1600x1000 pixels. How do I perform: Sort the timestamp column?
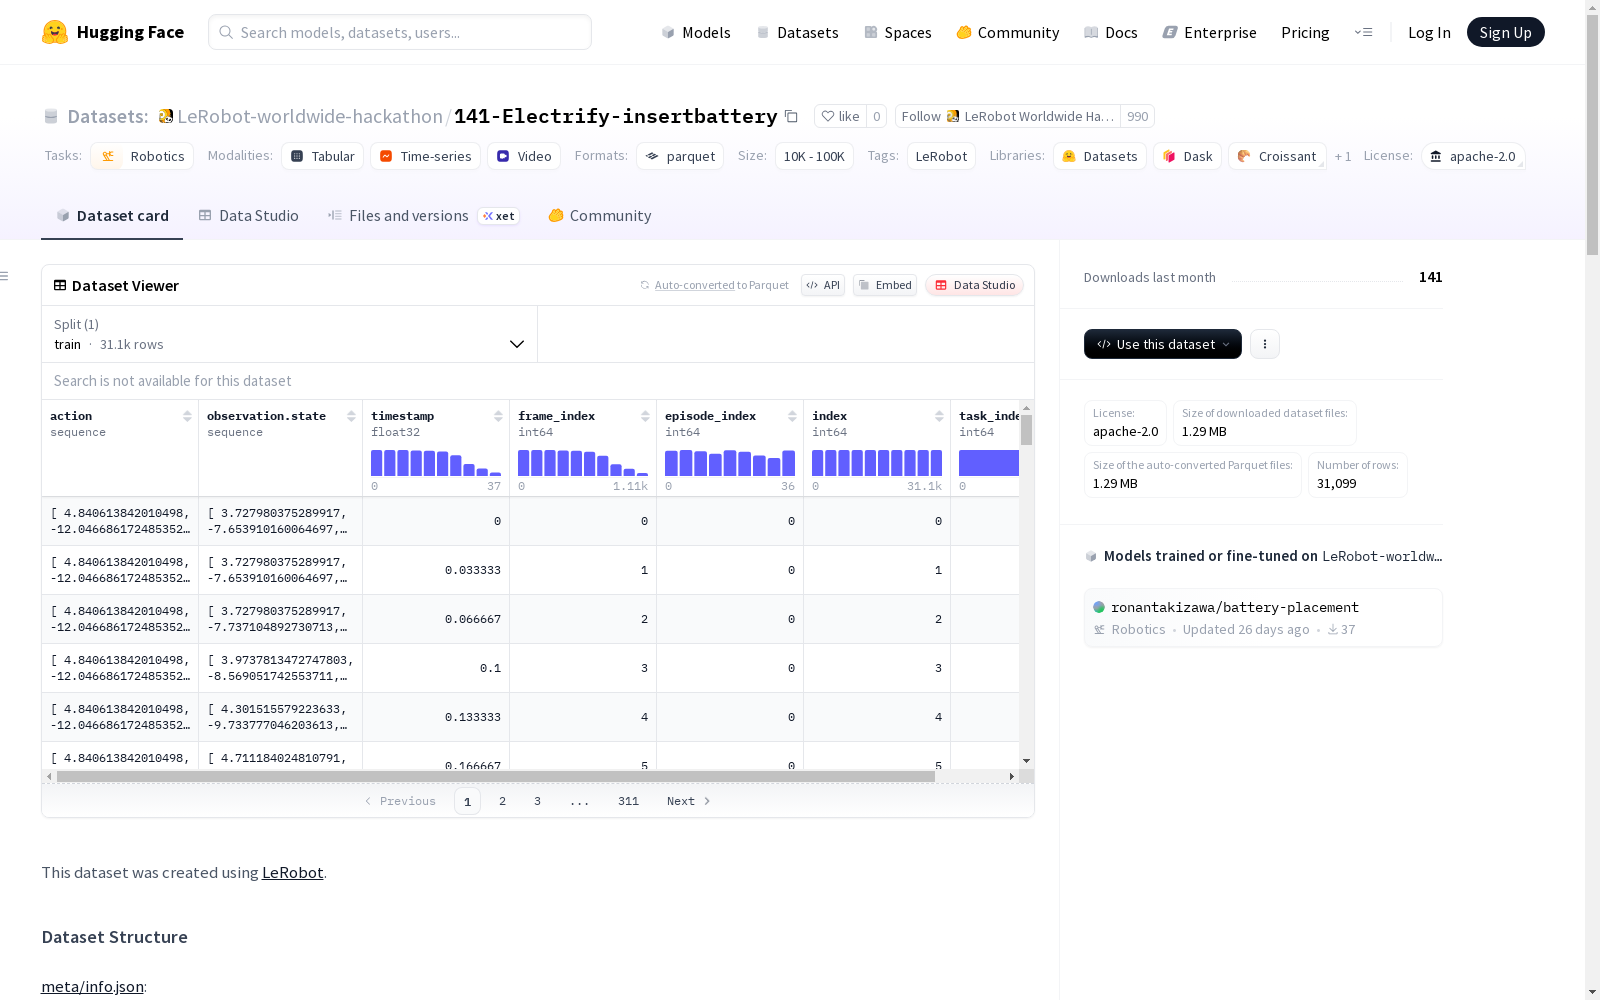pos(498,416)
